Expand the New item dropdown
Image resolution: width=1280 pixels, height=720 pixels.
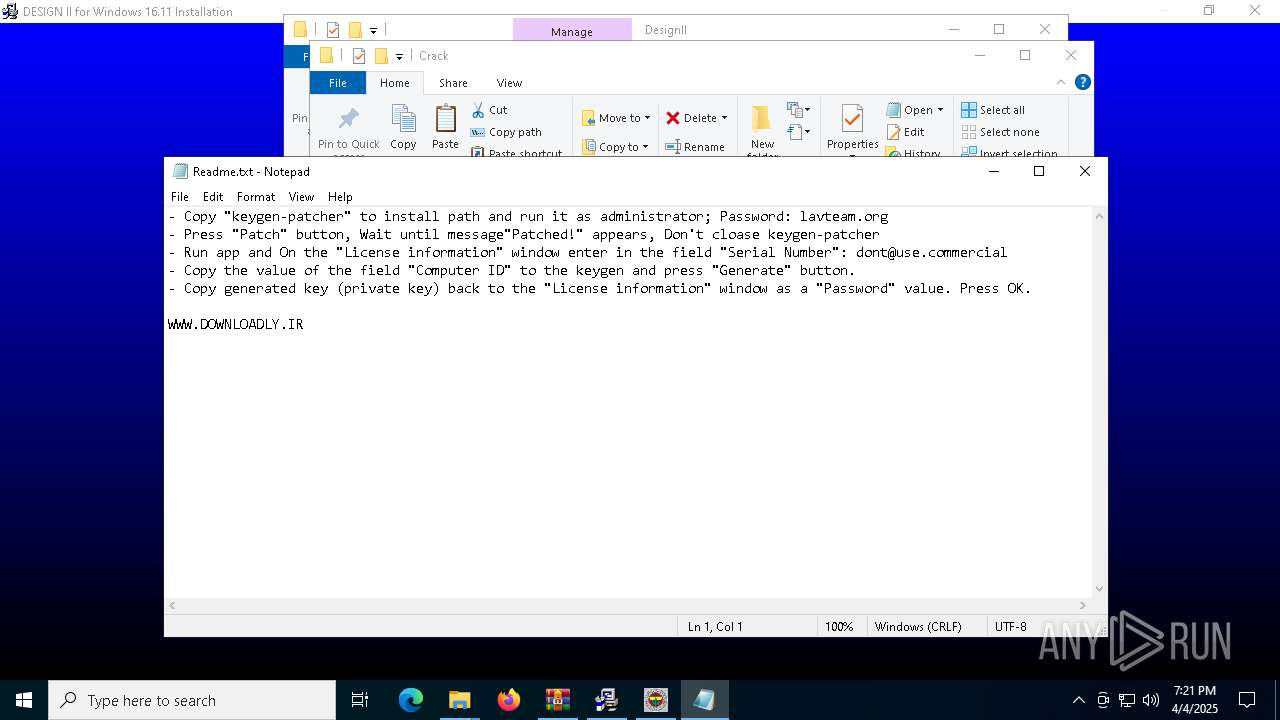pos(799,109)
